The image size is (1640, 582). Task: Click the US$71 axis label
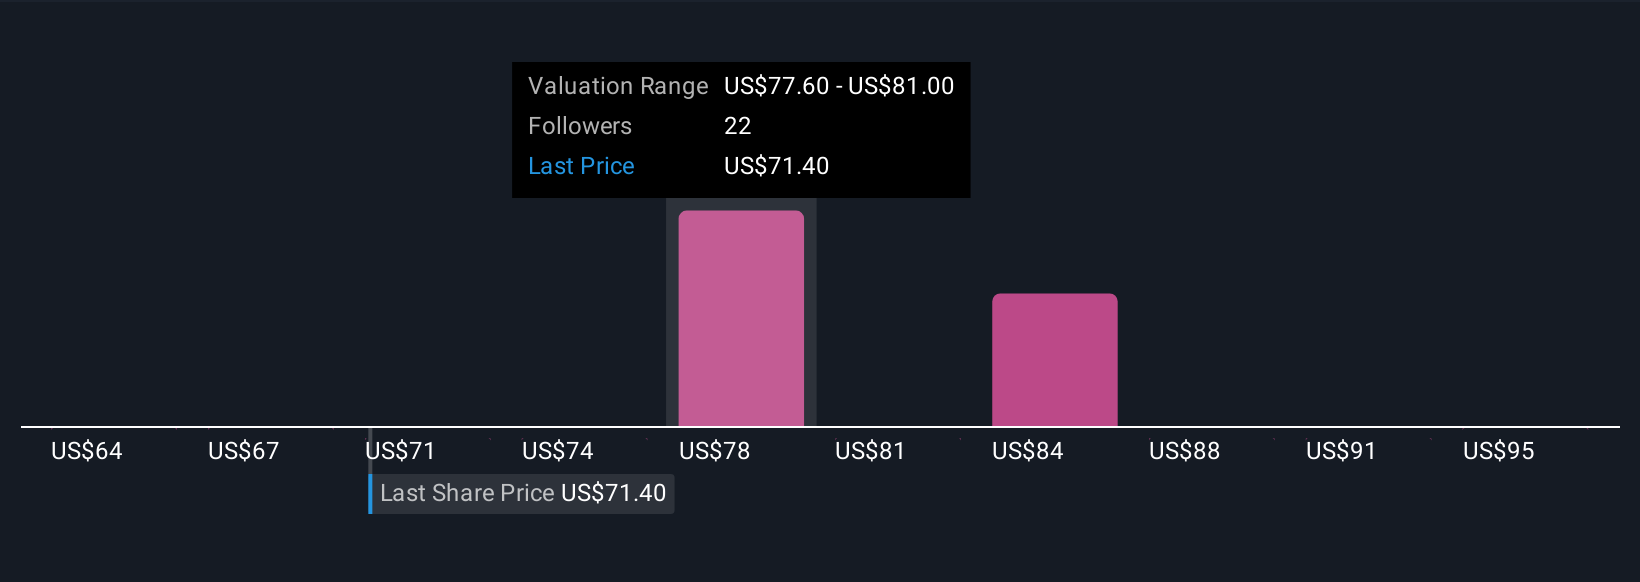pyautogui.click(x=401, y=451)
